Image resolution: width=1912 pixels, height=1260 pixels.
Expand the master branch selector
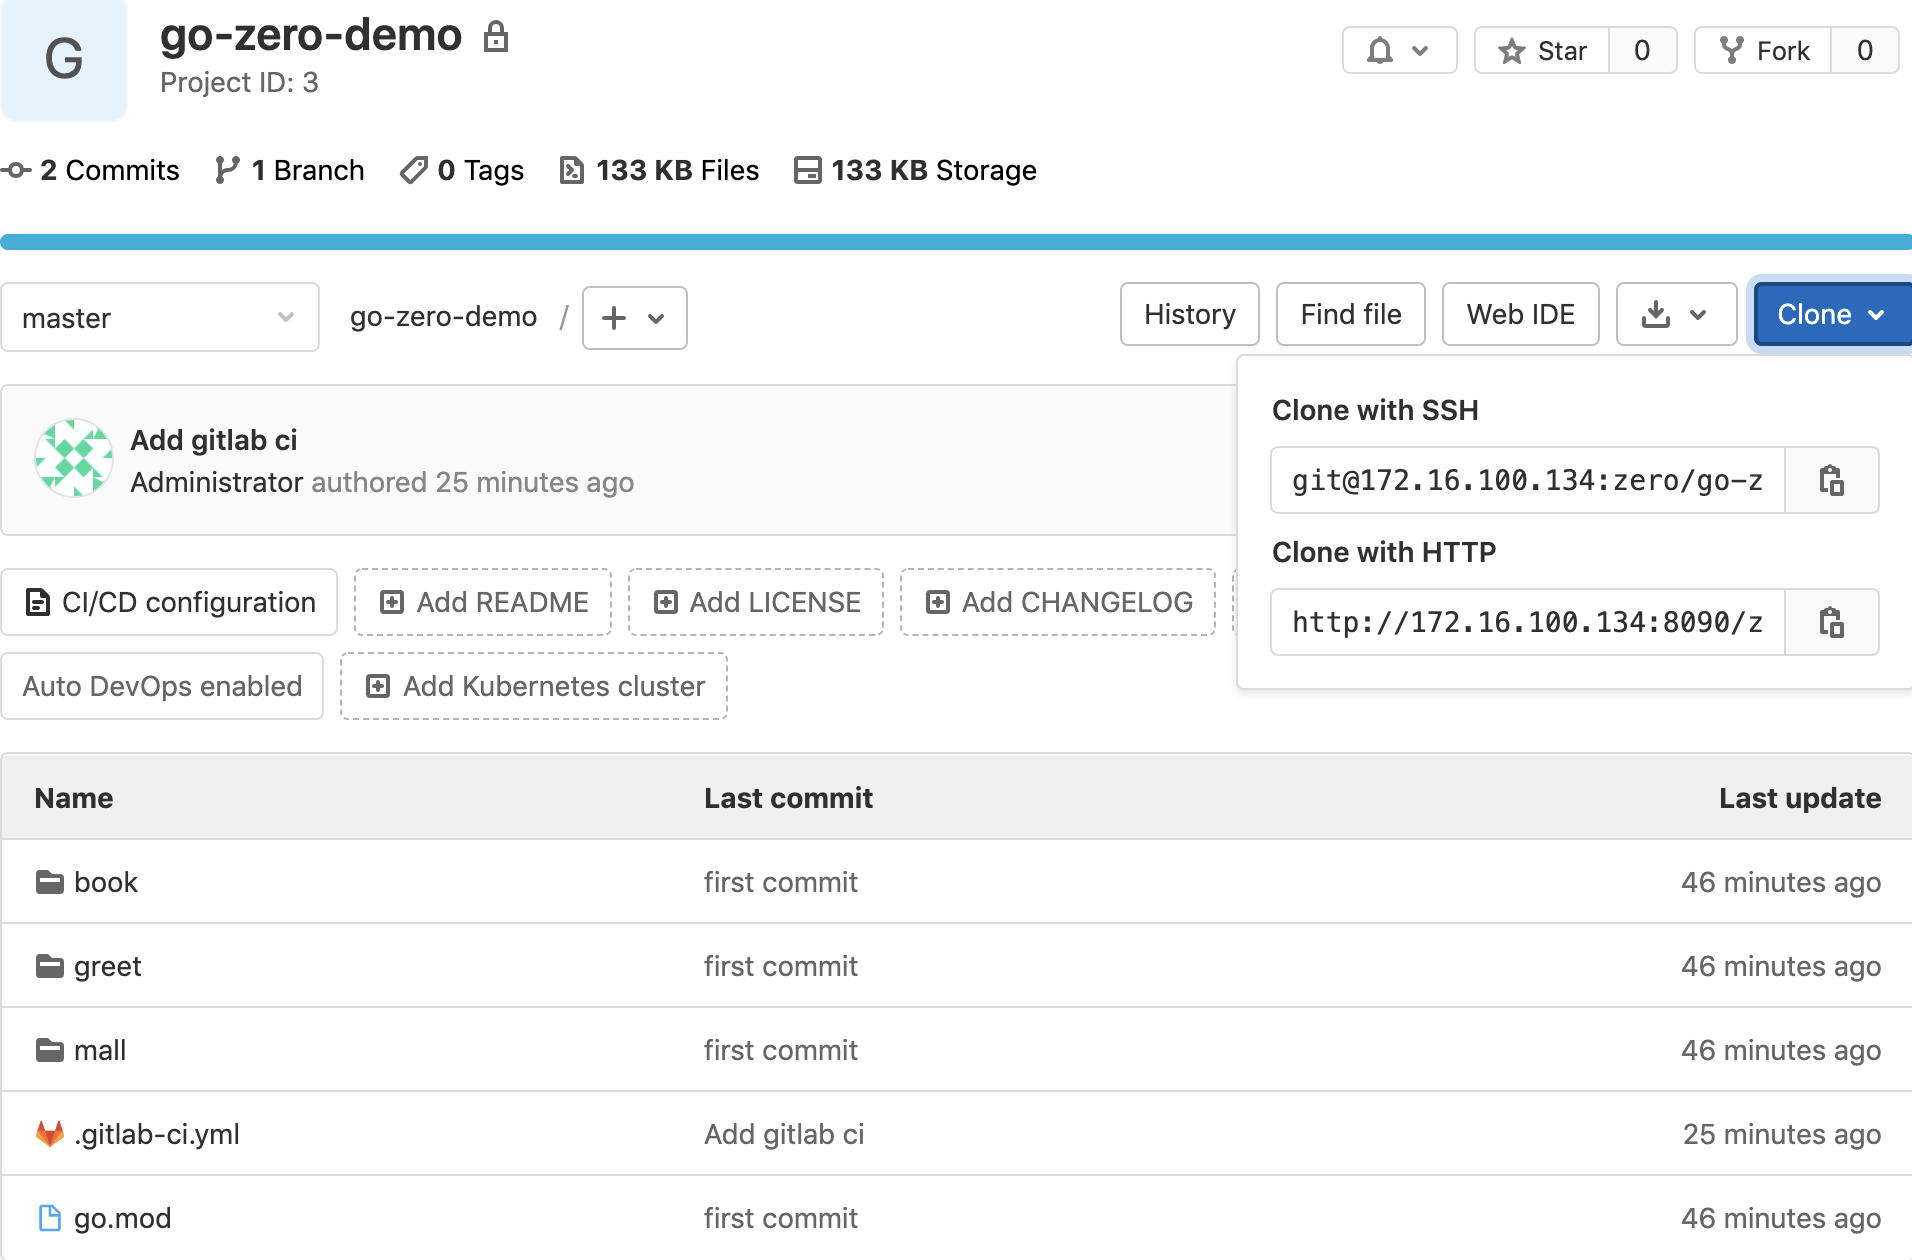coord(160,317)
